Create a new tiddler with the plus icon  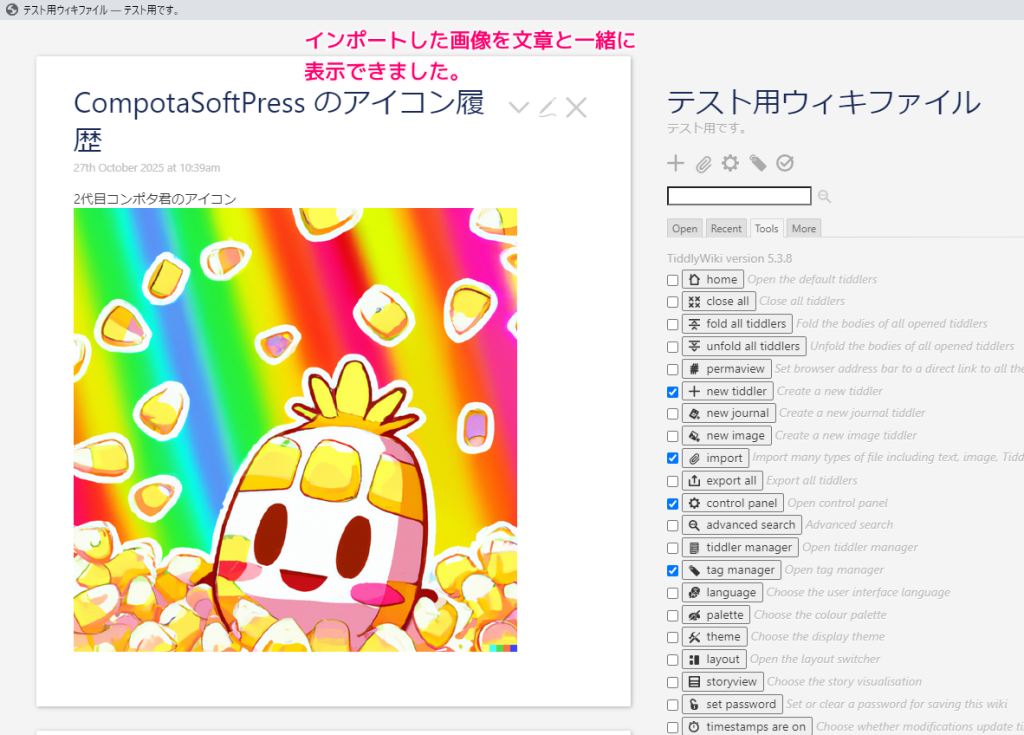pyautogui.click(x=675, y=163)
